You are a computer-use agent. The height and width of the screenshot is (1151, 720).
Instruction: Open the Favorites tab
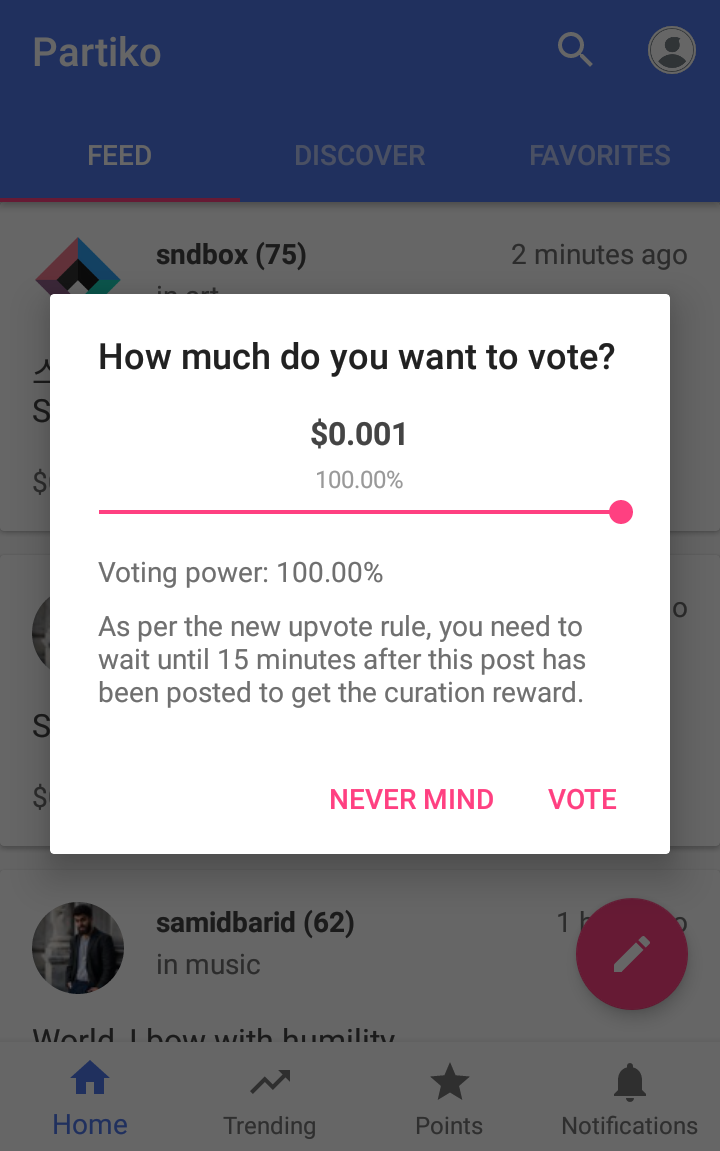click(600, 156)
